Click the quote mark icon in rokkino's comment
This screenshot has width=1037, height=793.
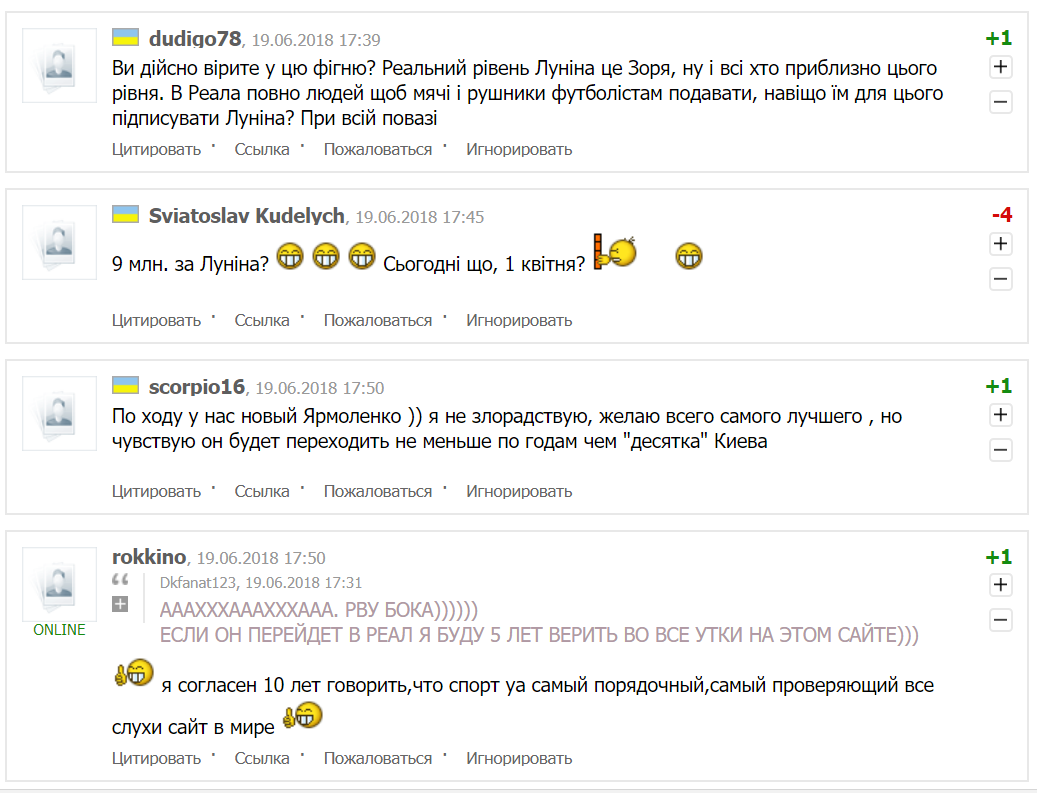point(120,580)
